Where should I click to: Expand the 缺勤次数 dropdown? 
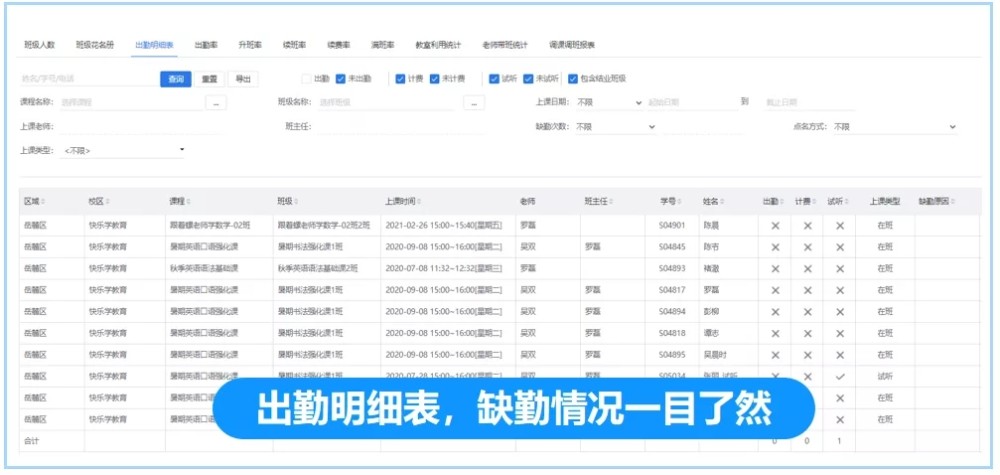tap(615, 127)
